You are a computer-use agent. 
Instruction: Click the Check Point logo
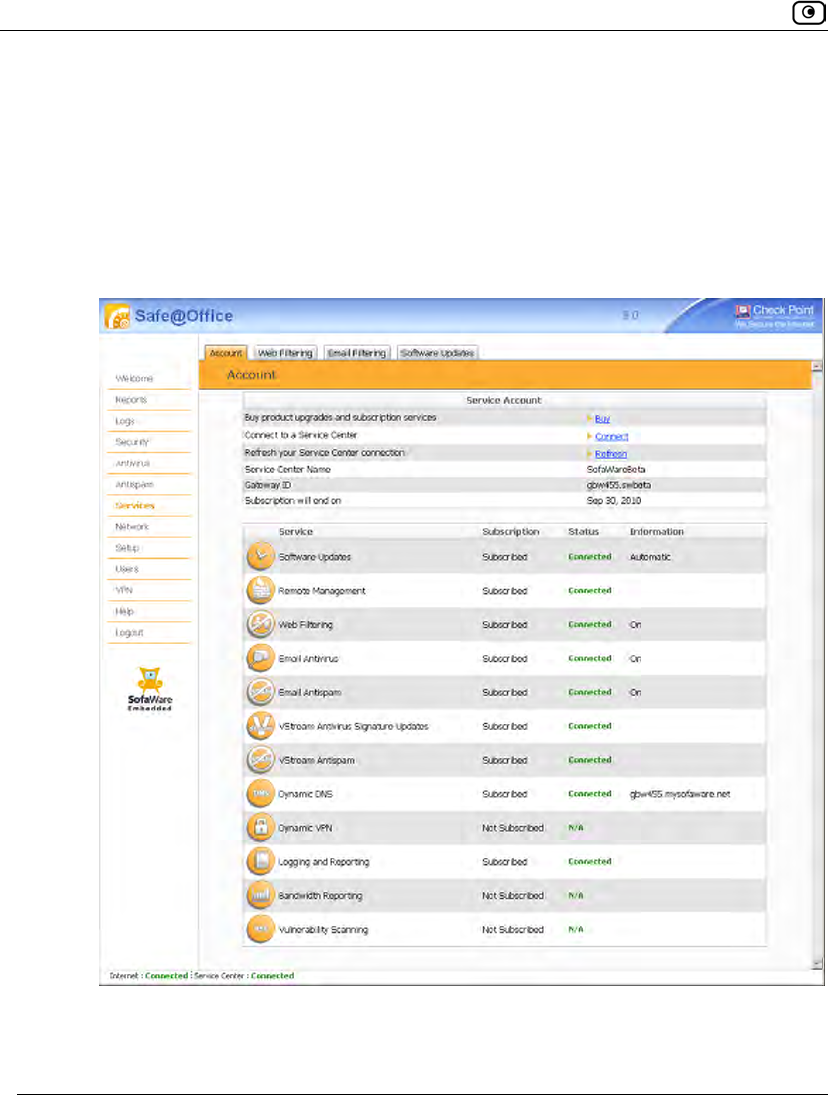[x=774, y=316]
